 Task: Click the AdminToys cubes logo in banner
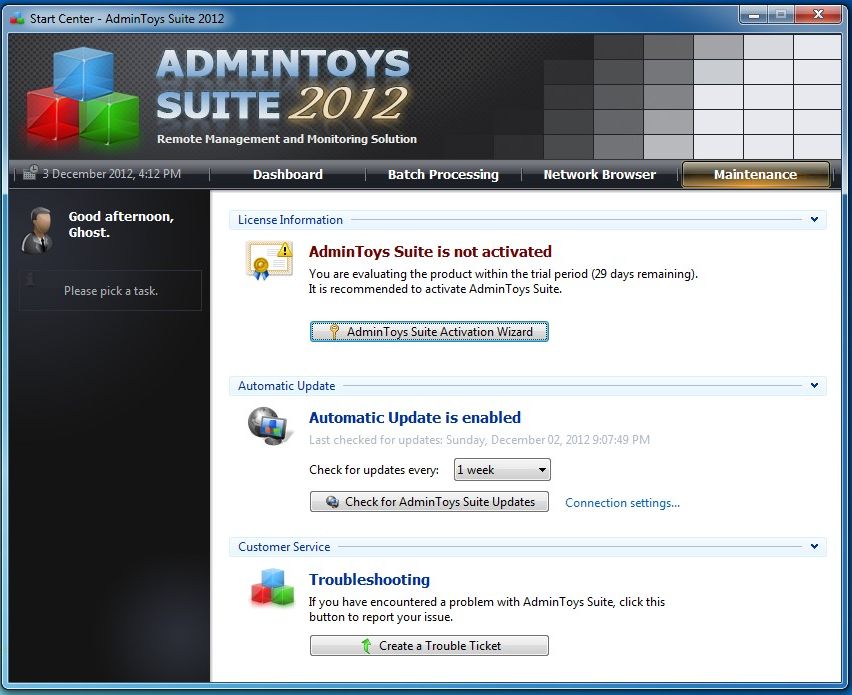83,97
